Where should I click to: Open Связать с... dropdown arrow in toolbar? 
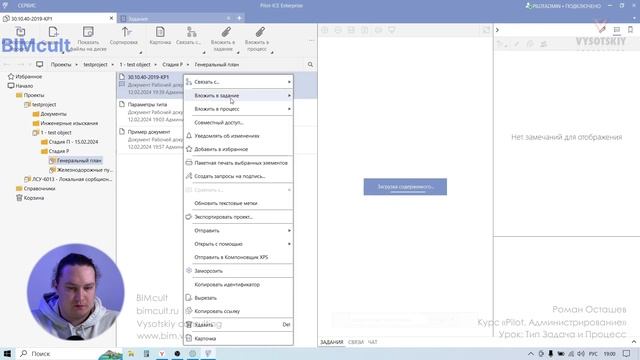204,53
